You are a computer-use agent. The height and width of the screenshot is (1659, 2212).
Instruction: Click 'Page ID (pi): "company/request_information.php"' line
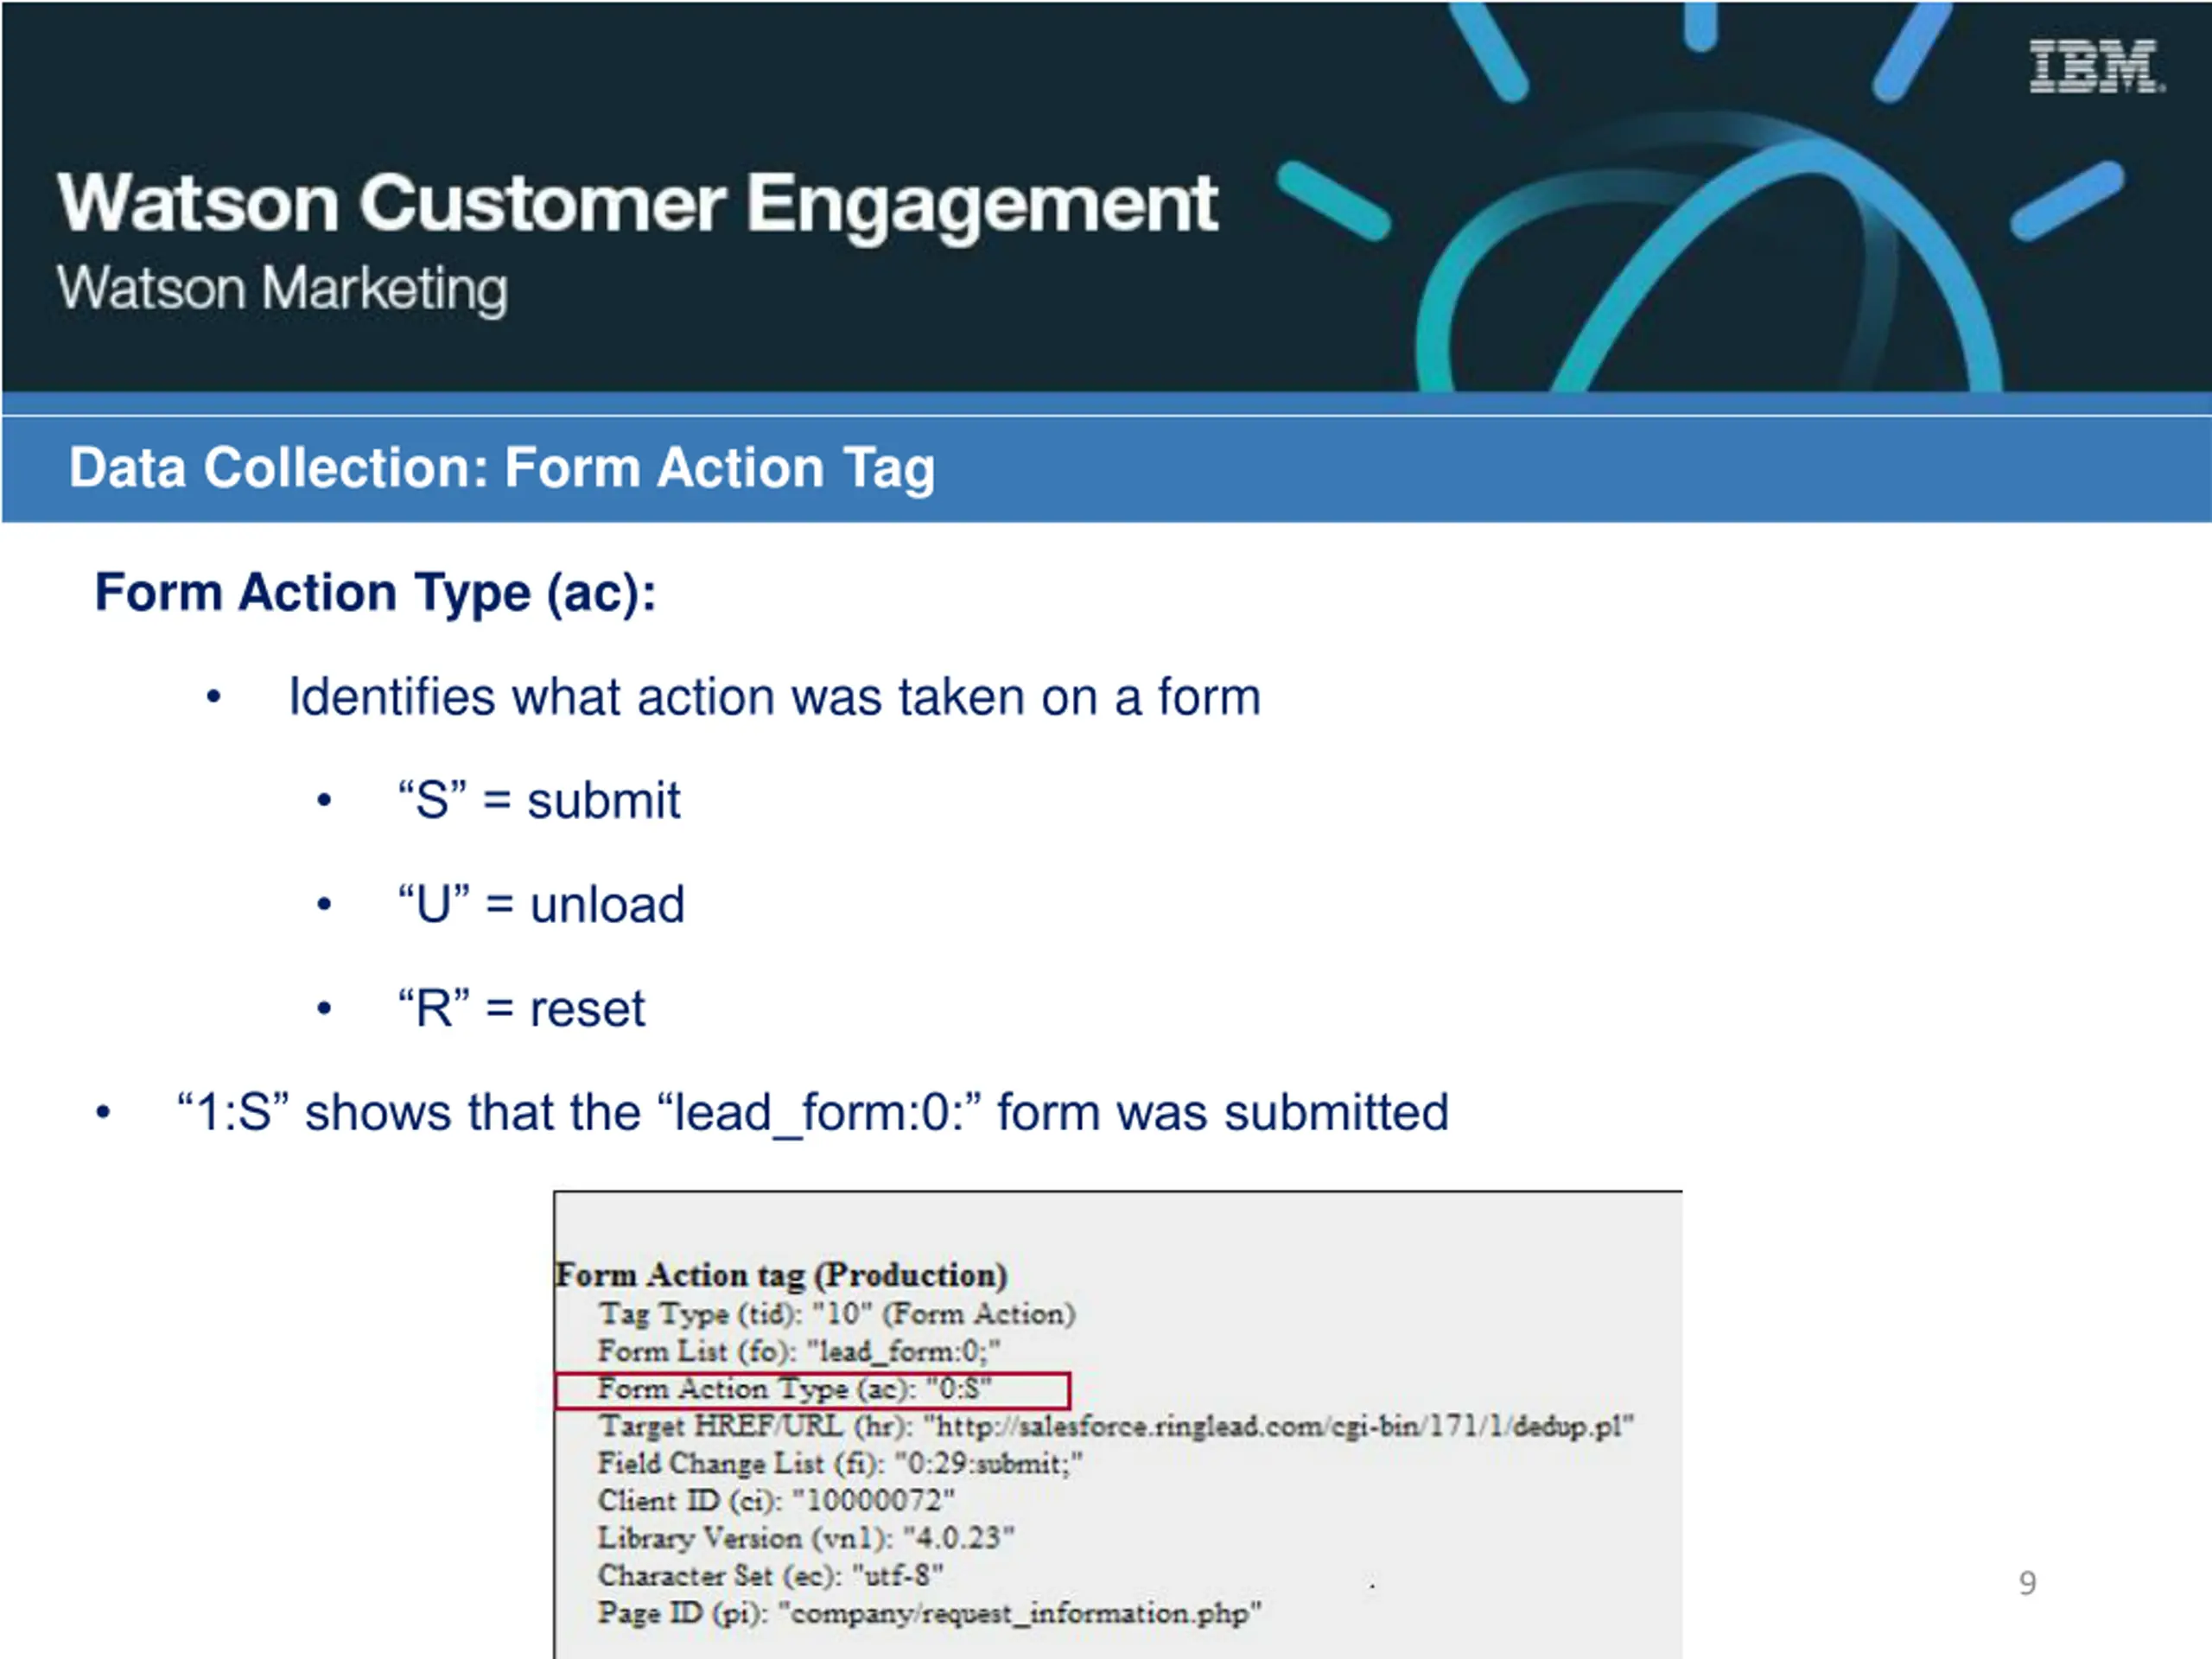click(929, 1614)
